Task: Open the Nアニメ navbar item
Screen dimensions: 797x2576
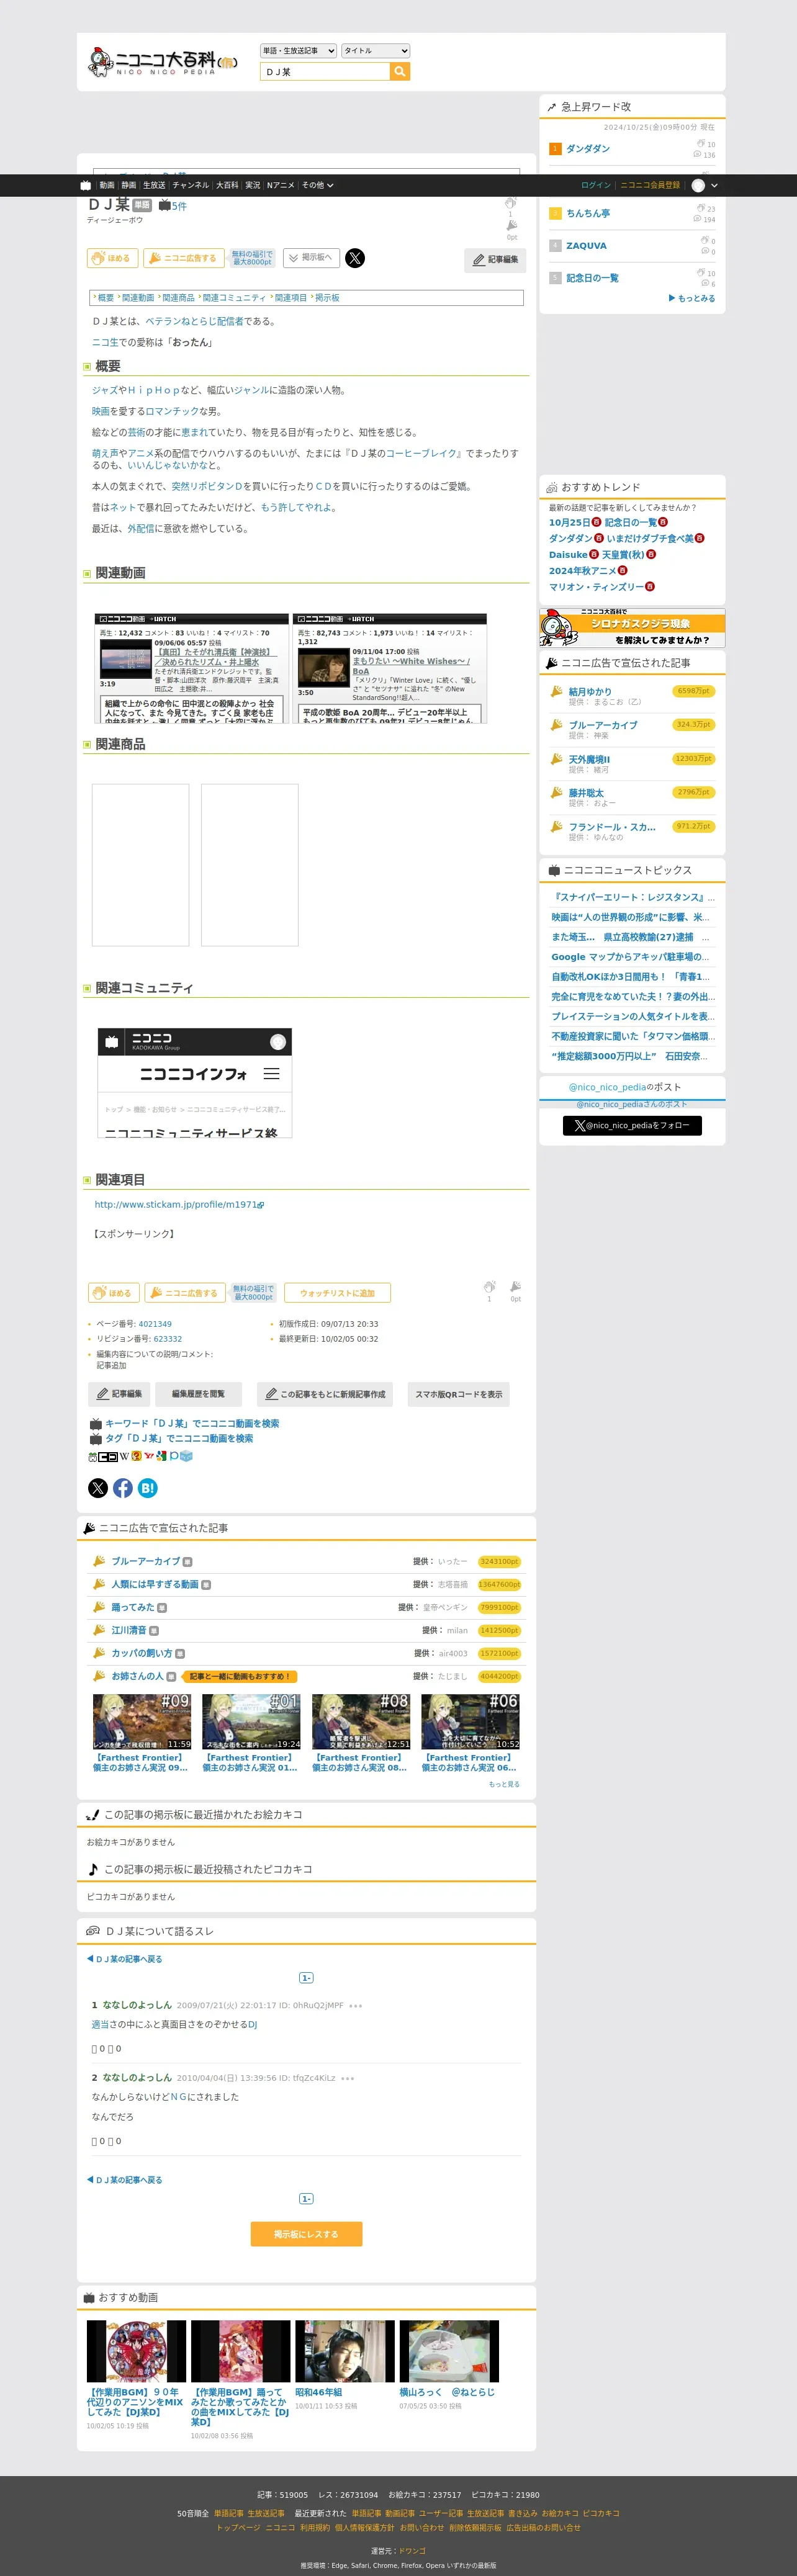Action: [x=281, y=185]
